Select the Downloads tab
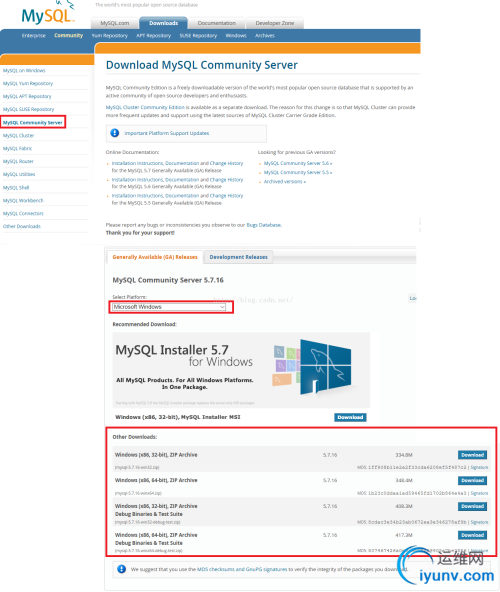The image size is (500, 592). pyautogui.click(x=163, y=23)
